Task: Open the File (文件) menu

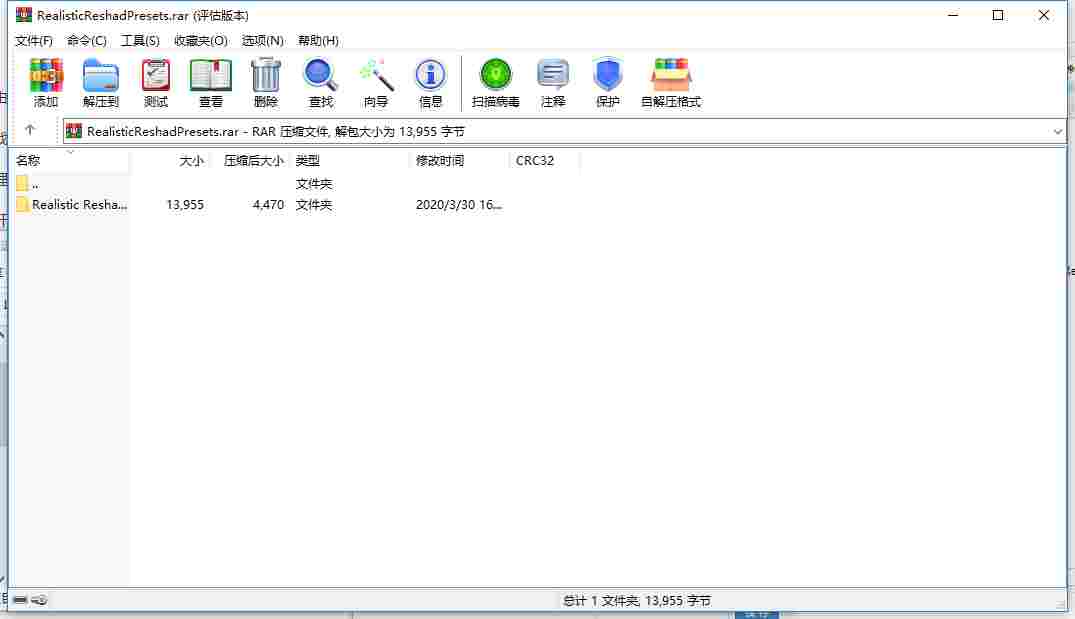Action: 34,40
